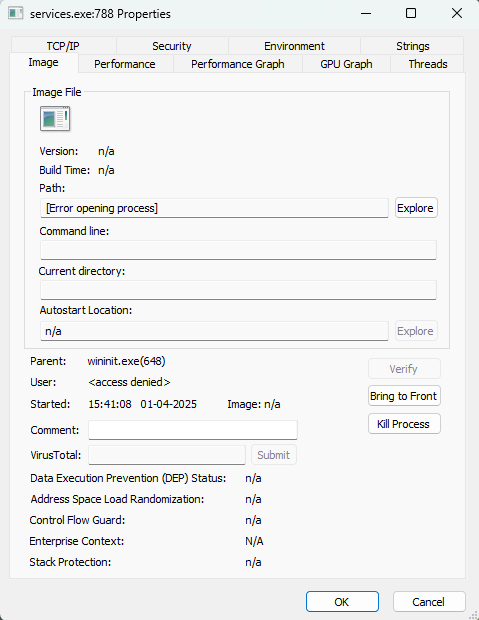This screenshot has height=620, width=479.
Task: Focus the Comment input field
Action: pos(193,430)
